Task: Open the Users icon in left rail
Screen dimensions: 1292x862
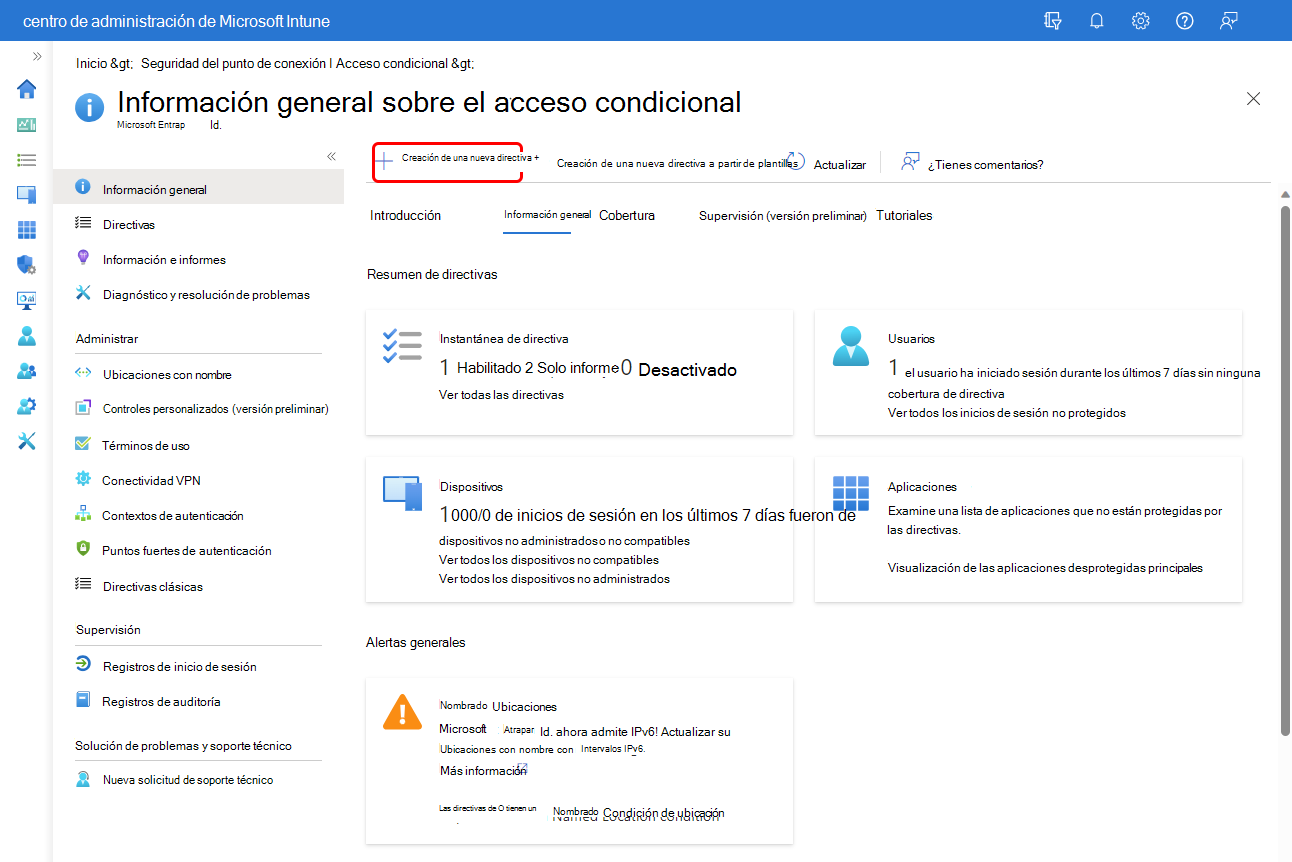Action: click(27, 336)
